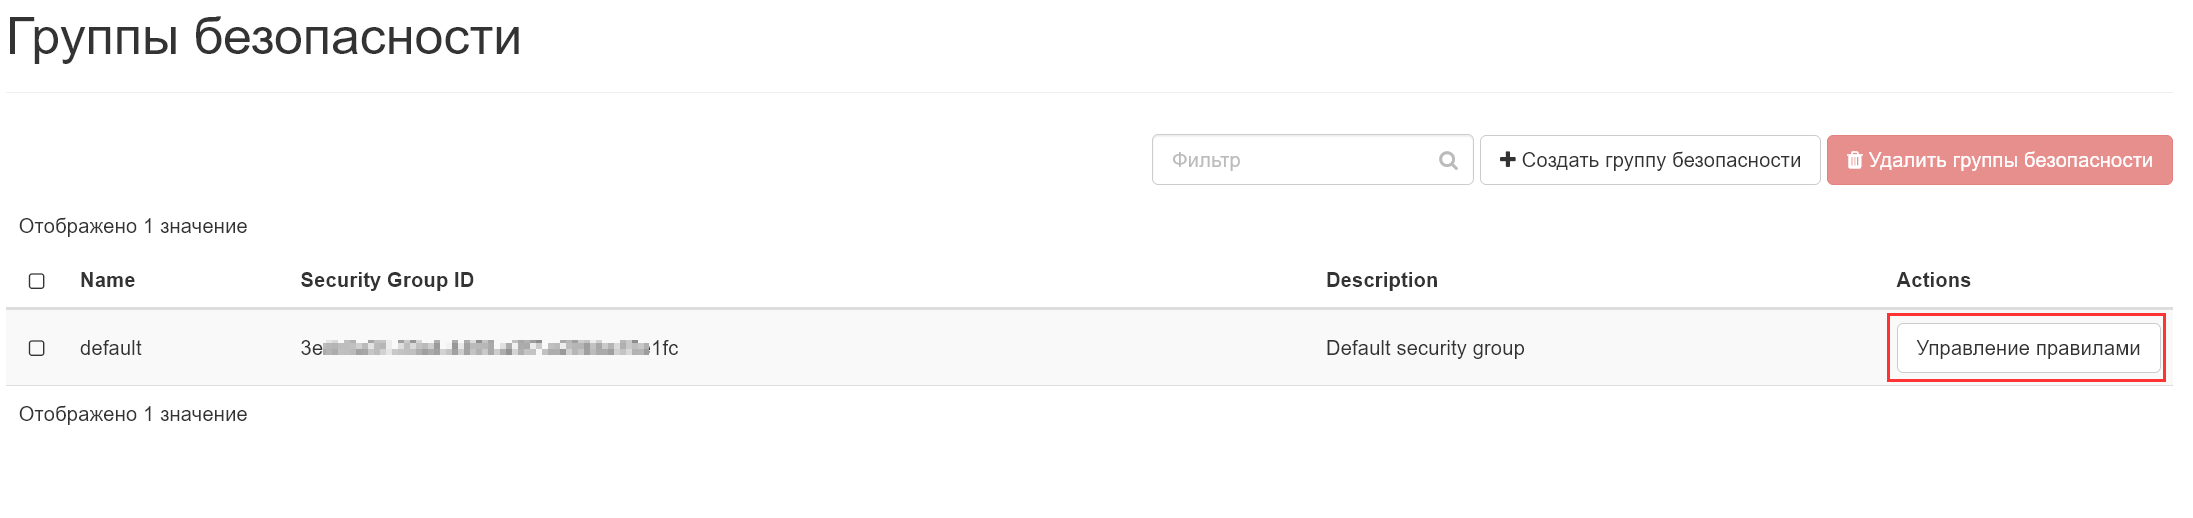Select the default group name cell

[111, 348]
